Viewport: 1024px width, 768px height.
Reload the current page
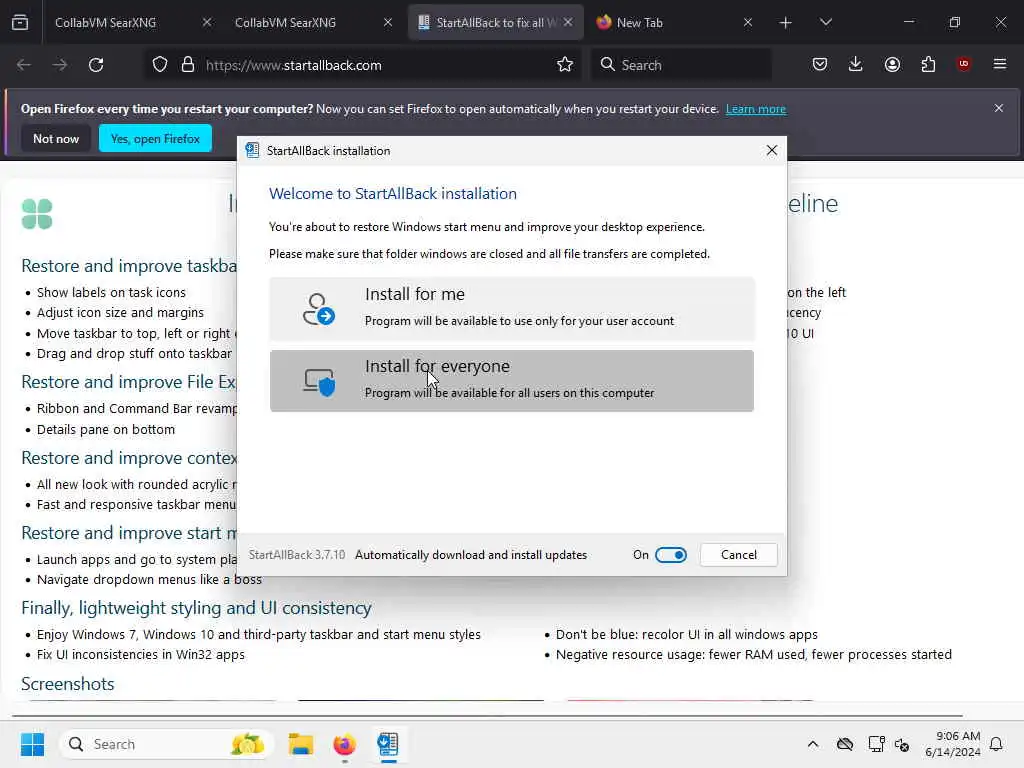[x=96, y=65]
